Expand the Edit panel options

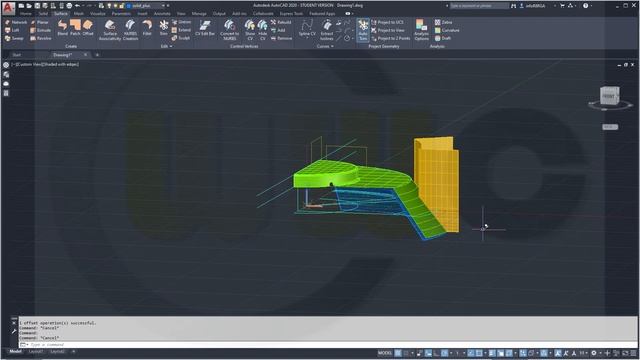coord(166,47)
